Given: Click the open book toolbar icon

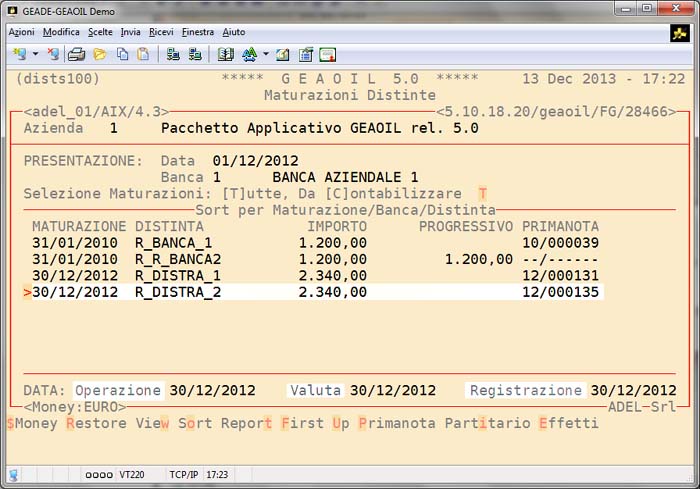Looking at the screenshot, I should [225, 54].
